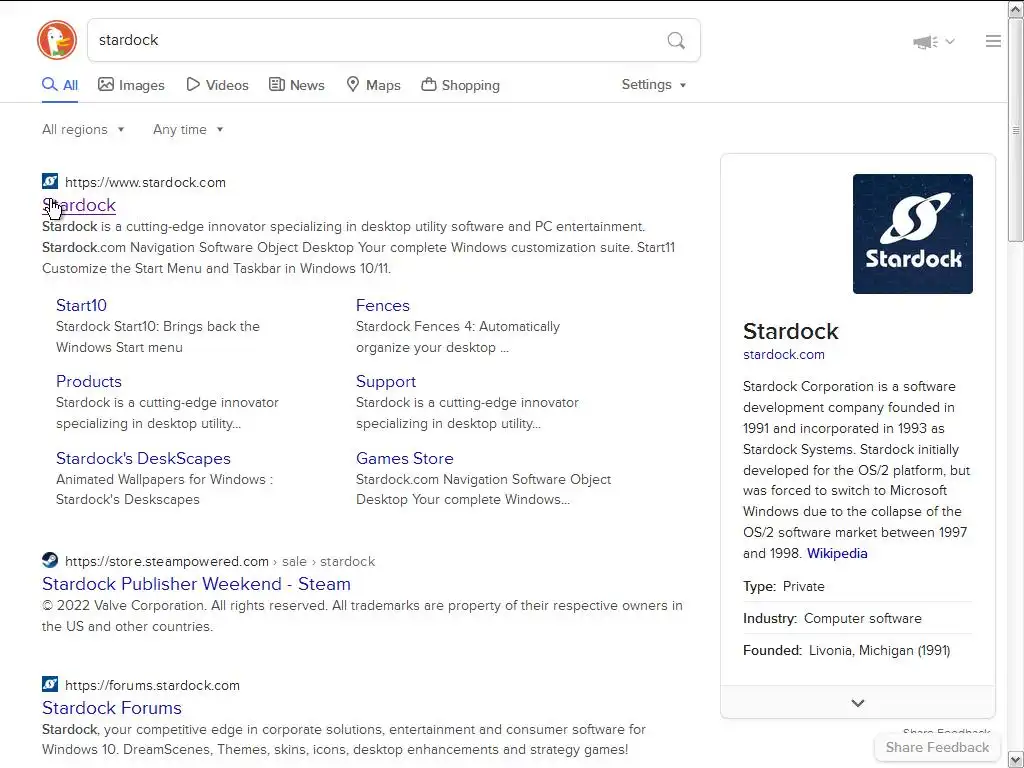Click Stardock favicon beside www.stardock.com
The height and width of the screenshot is (768, 1024).
coord(50,181)
